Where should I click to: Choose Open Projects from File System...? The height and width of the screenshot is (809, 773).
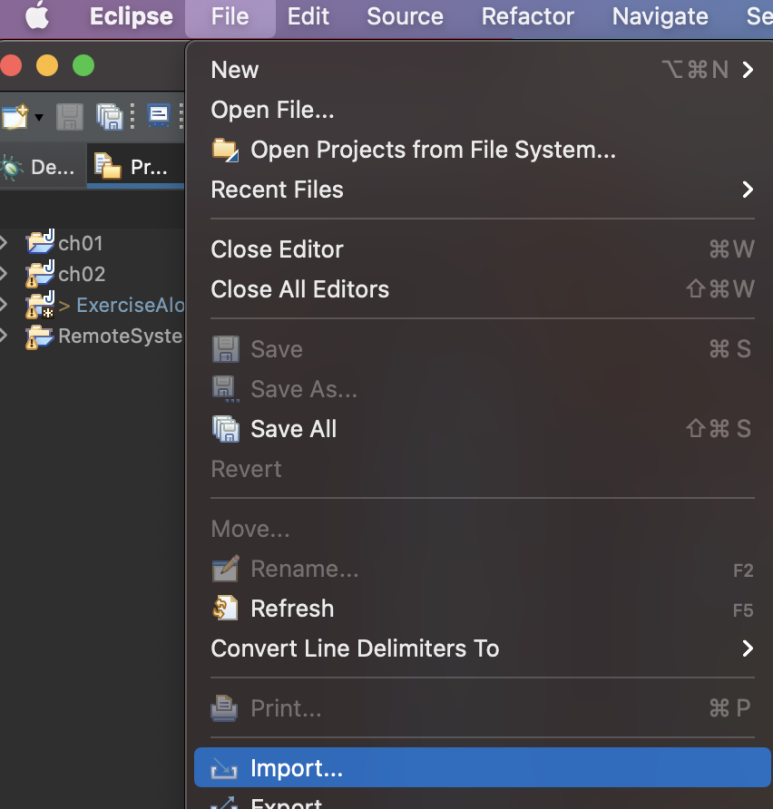(x=482, y=150)
